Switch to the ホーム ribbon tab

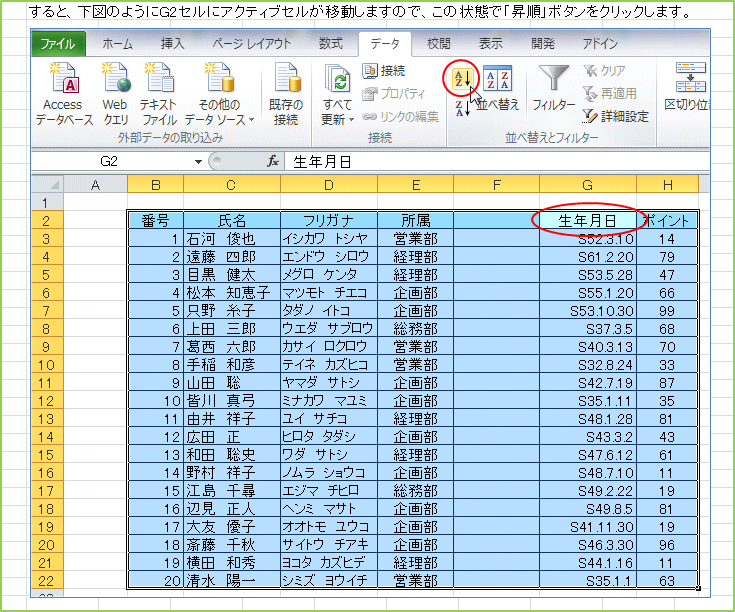click(117, 43)
